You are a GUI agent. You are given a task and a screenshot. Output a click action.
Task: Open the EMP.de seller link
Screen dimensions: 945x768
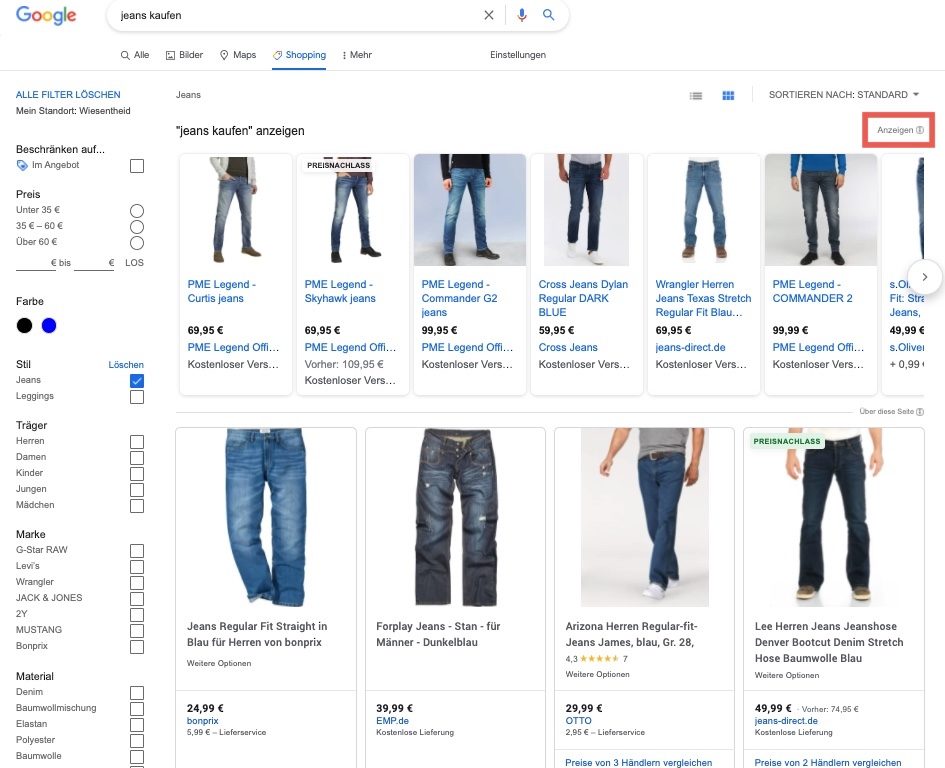click(392, 721)
